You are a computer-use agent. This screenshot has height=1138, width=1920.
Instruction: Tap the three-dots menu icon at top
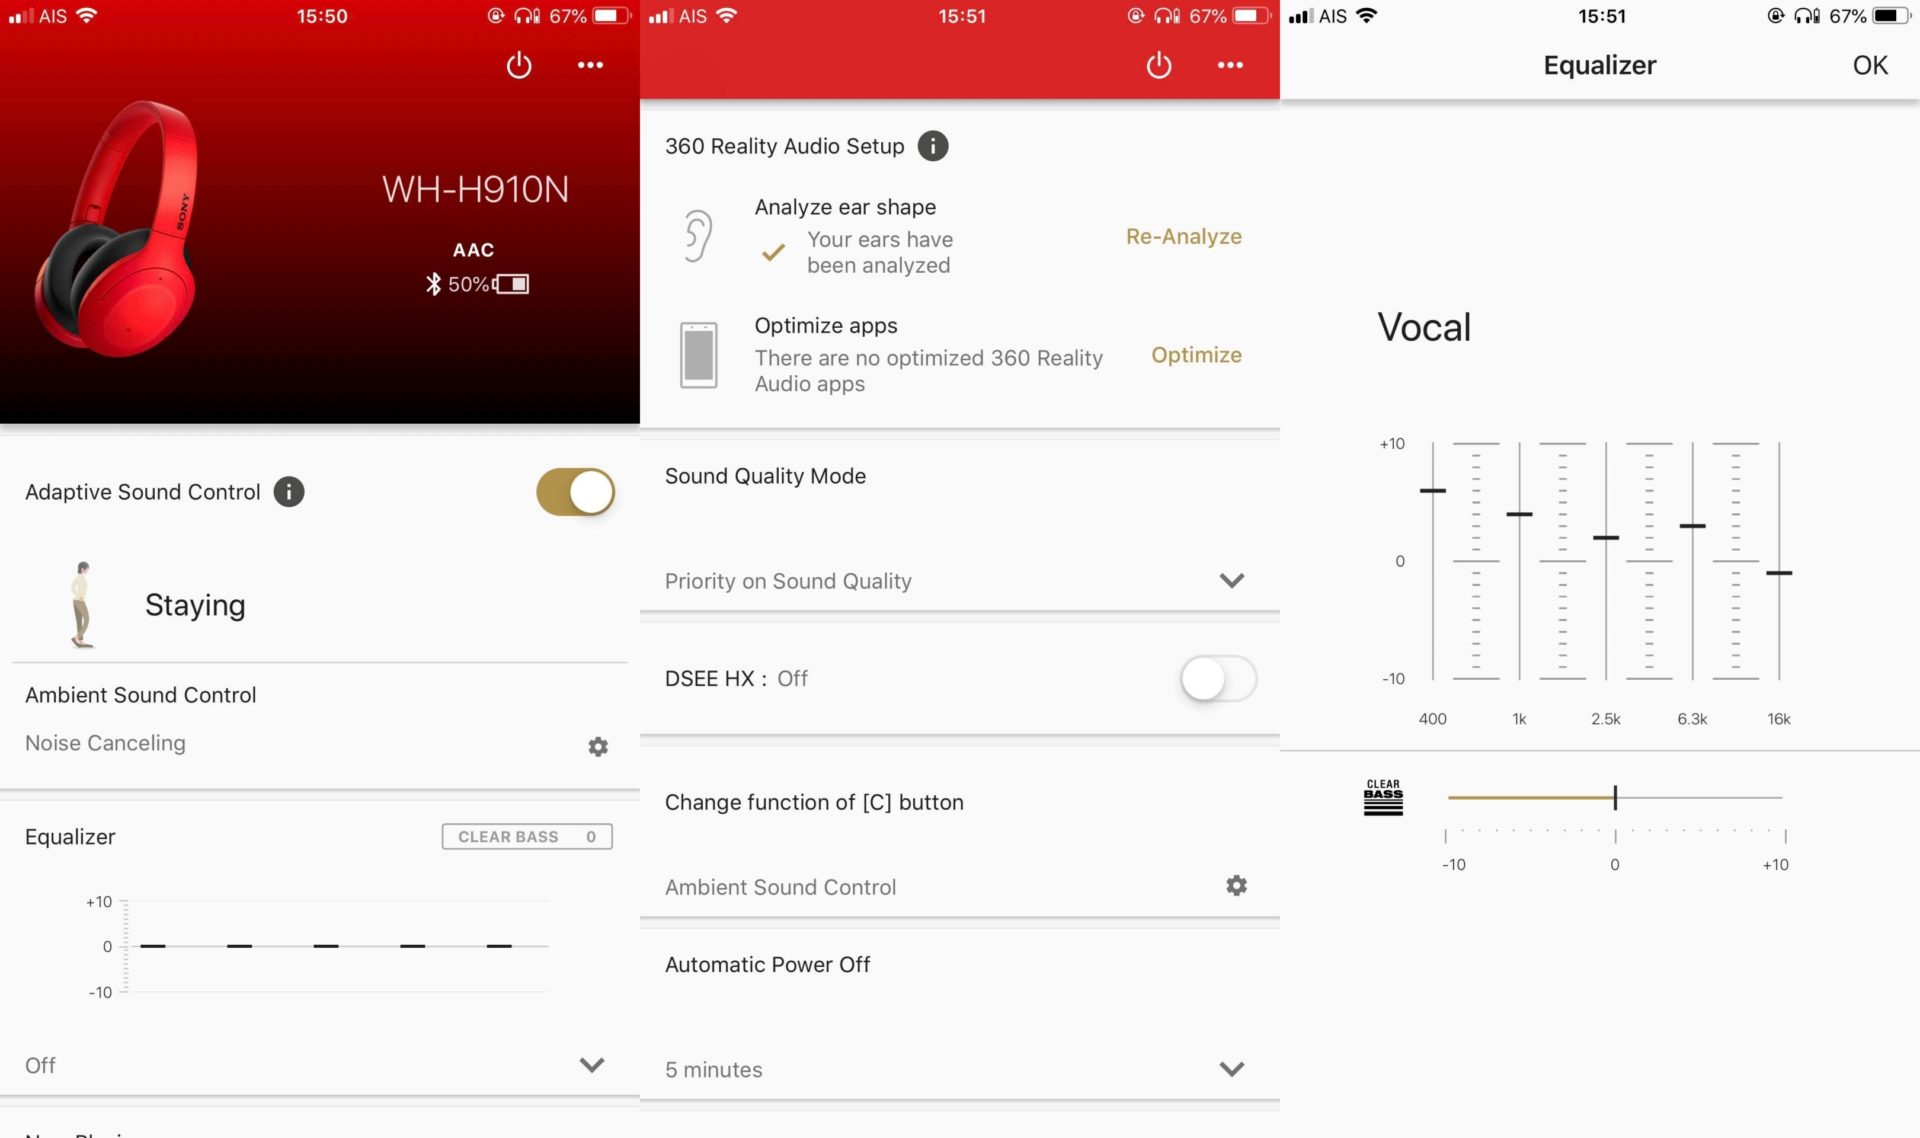point(590,65)
